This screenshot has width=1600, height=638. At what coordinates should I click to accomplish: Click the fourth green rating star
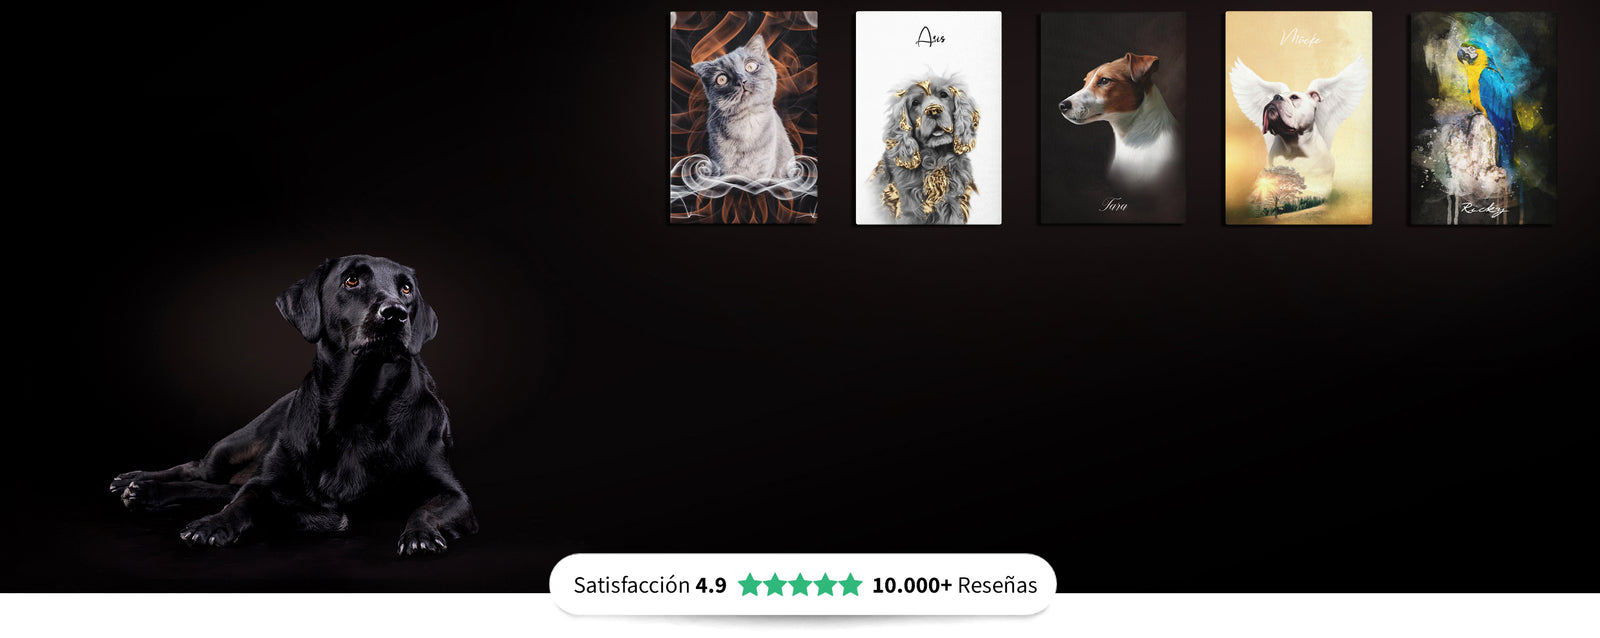point(825,585)
